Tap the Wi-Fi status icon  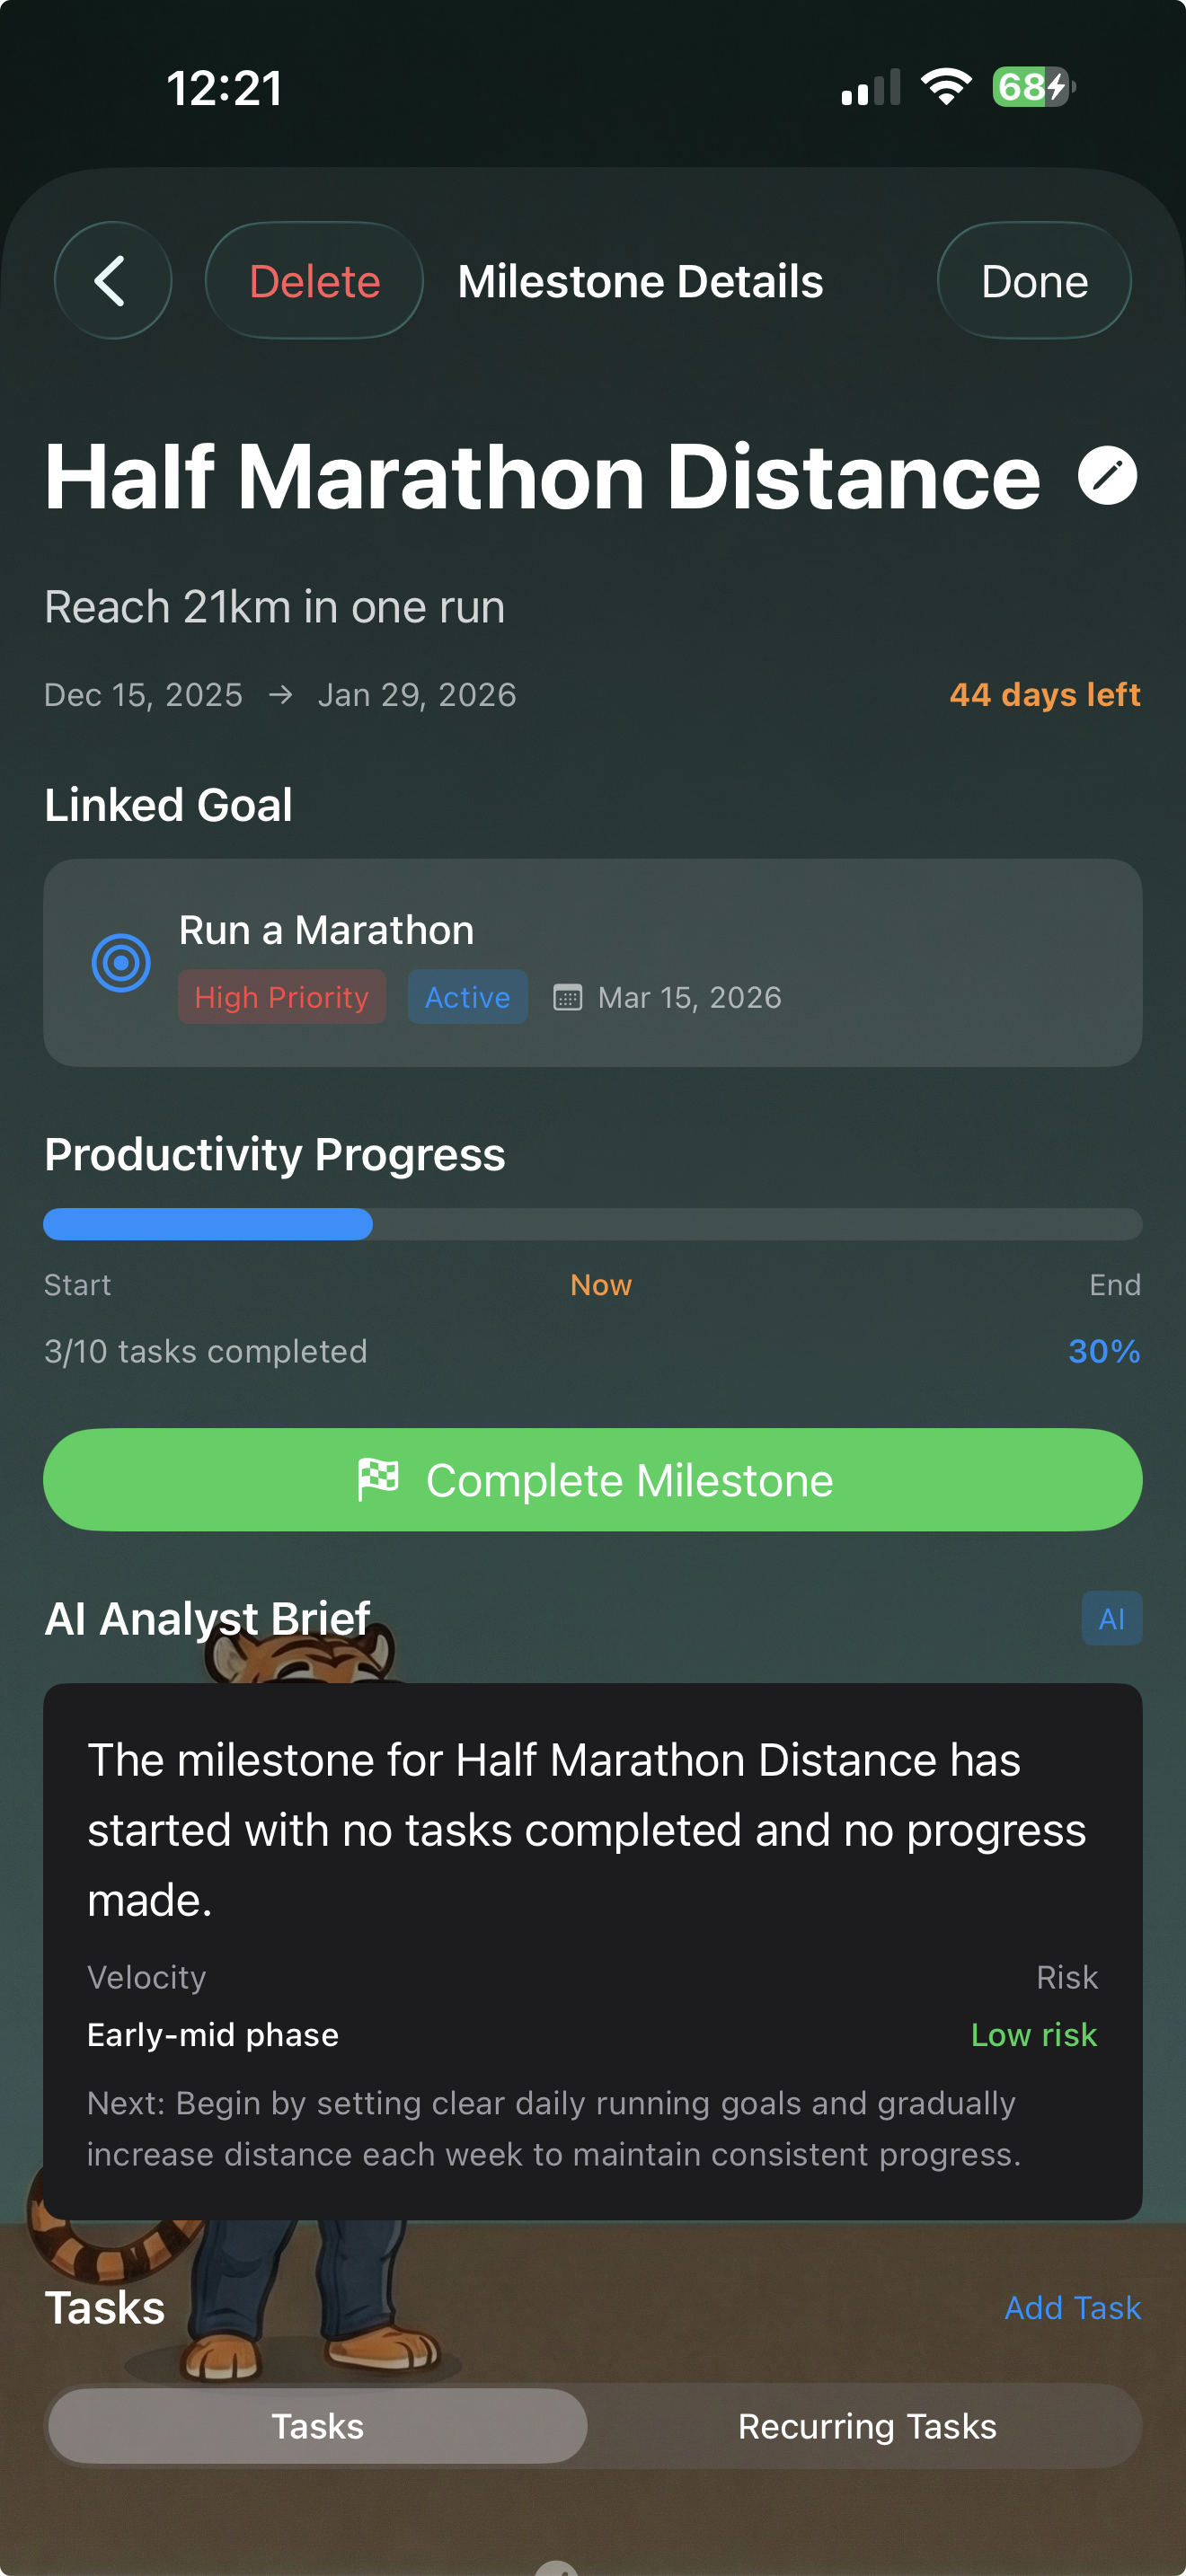pyautogui.click(x=945, y=87)
